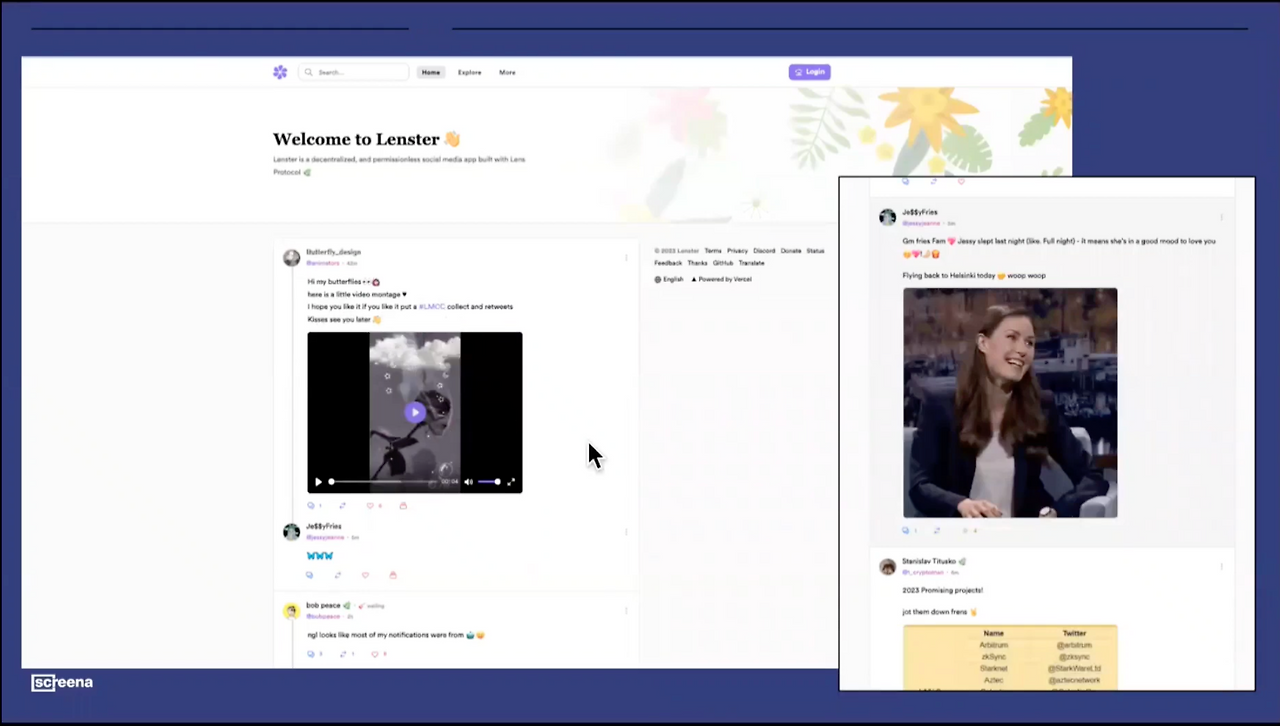Viewport: 1280px width, 726px height.
Task: Open Butterfly_design's profile avatar
Action: click(291, 257)
